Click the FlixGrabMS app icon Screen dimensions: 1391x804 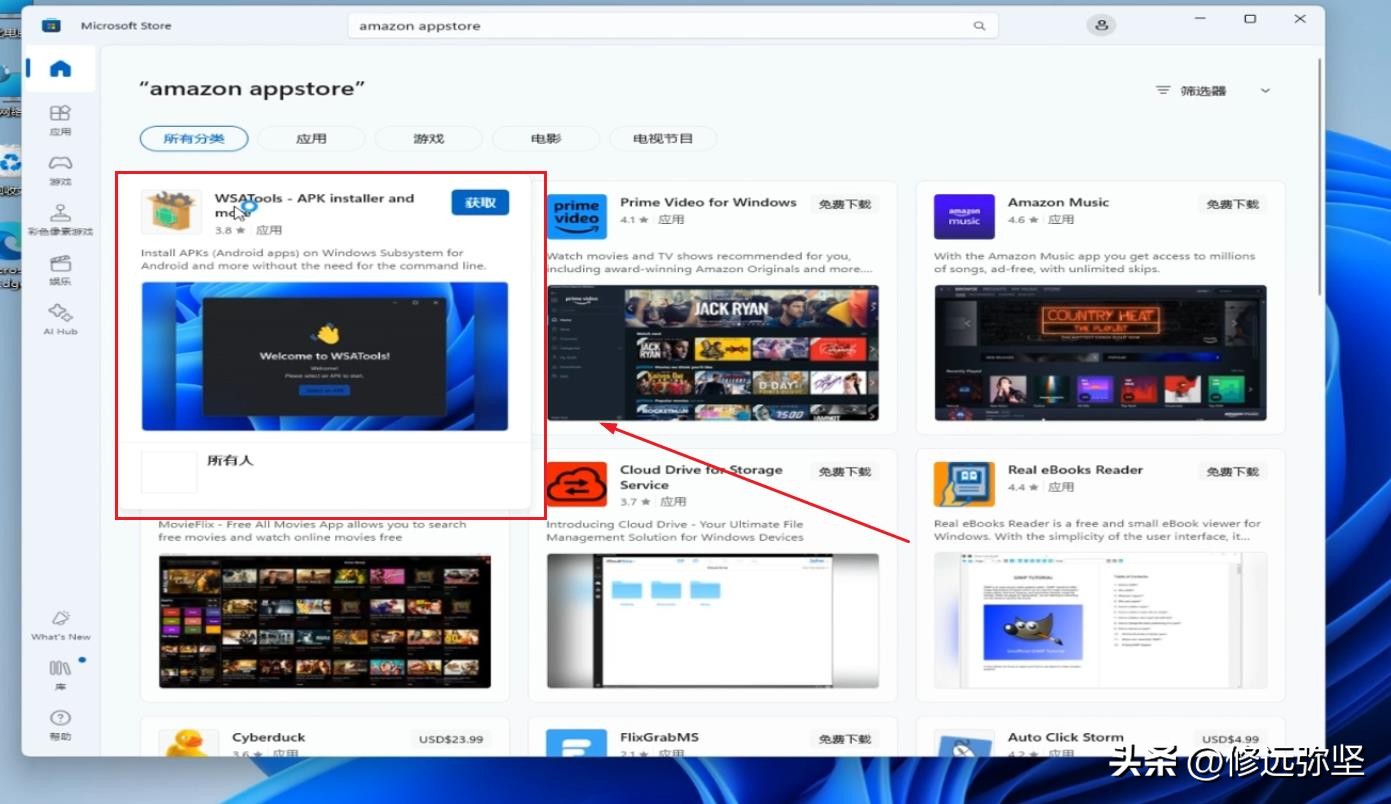[577, 744]
